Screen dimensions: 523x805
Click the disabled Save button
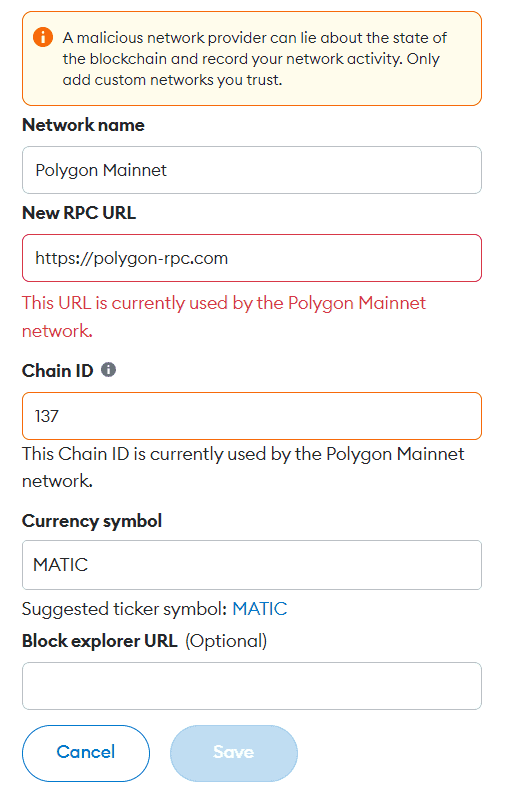(x=234, y=753)
